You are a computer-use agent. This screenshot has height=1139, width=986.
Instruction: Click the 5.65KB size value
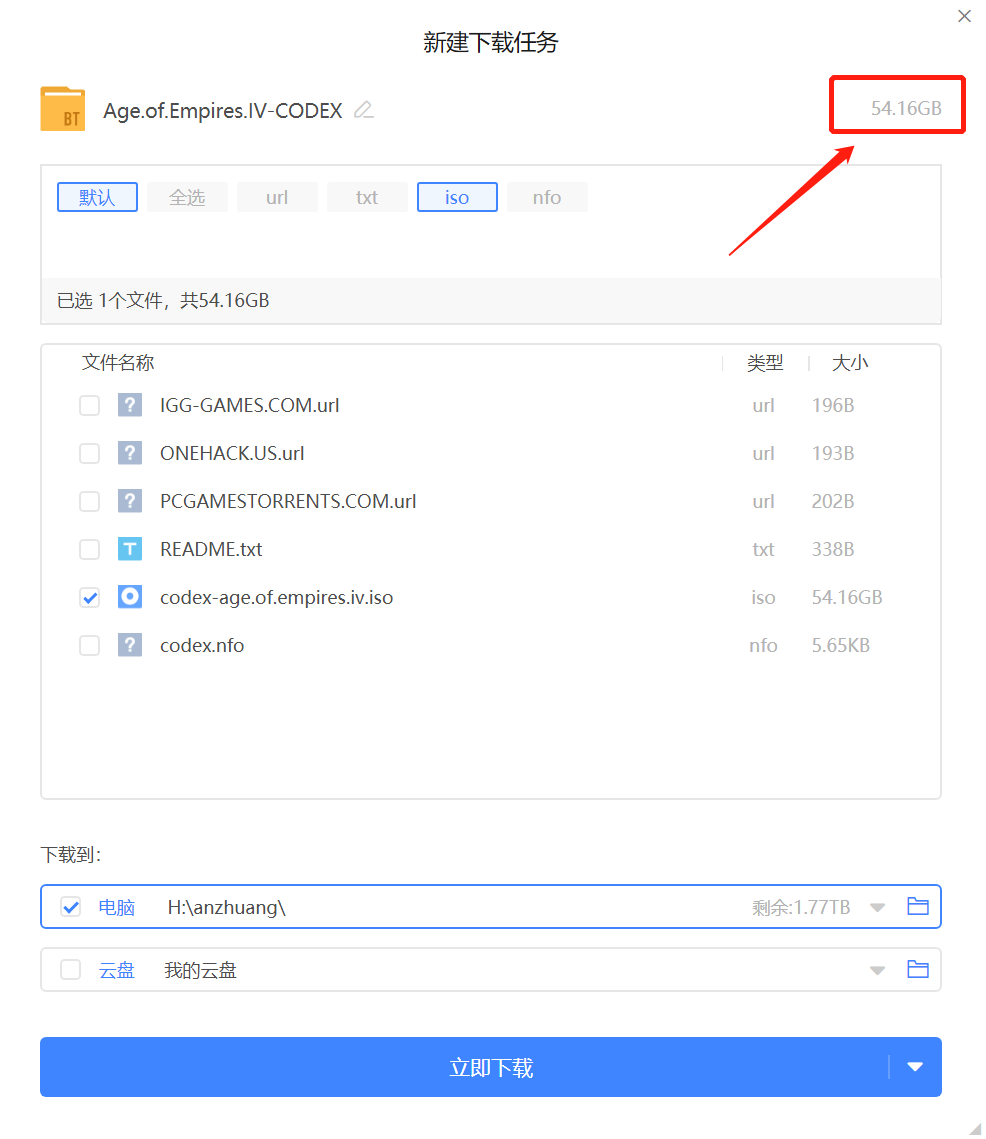click(x=841, y=645)
